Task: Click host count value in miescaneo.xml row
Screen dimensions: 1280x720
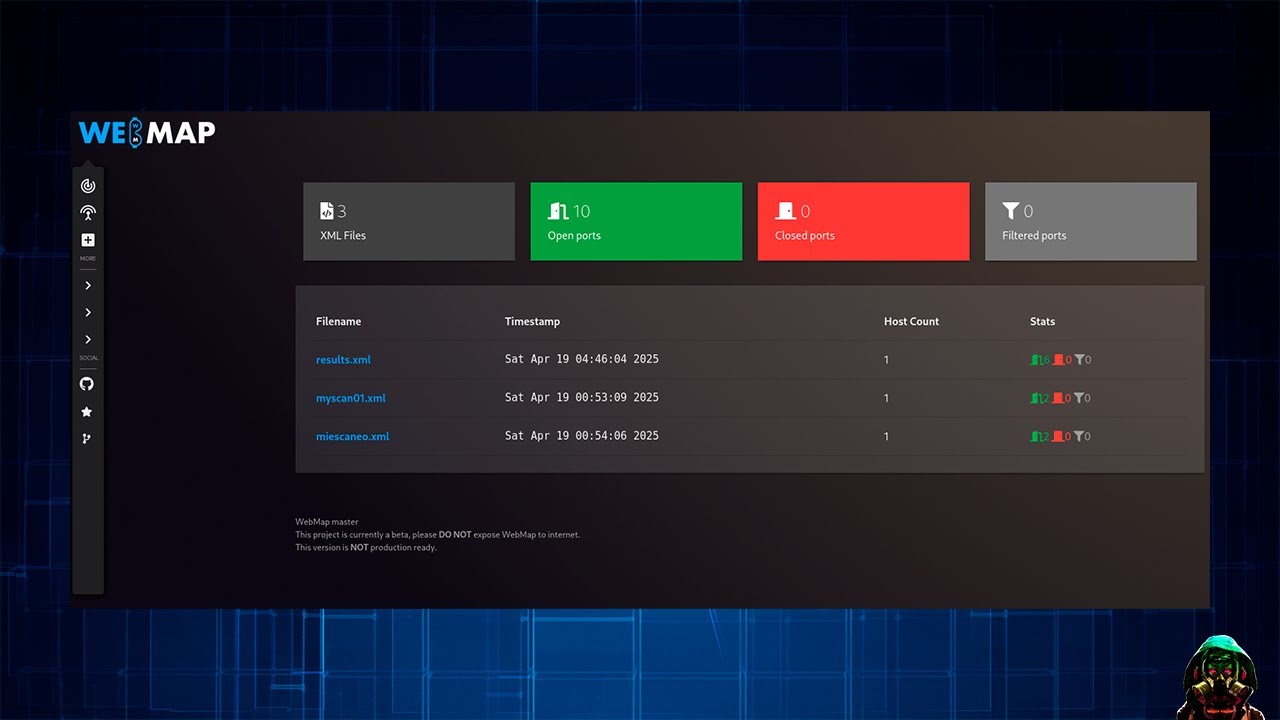Action: coord(886,437)
